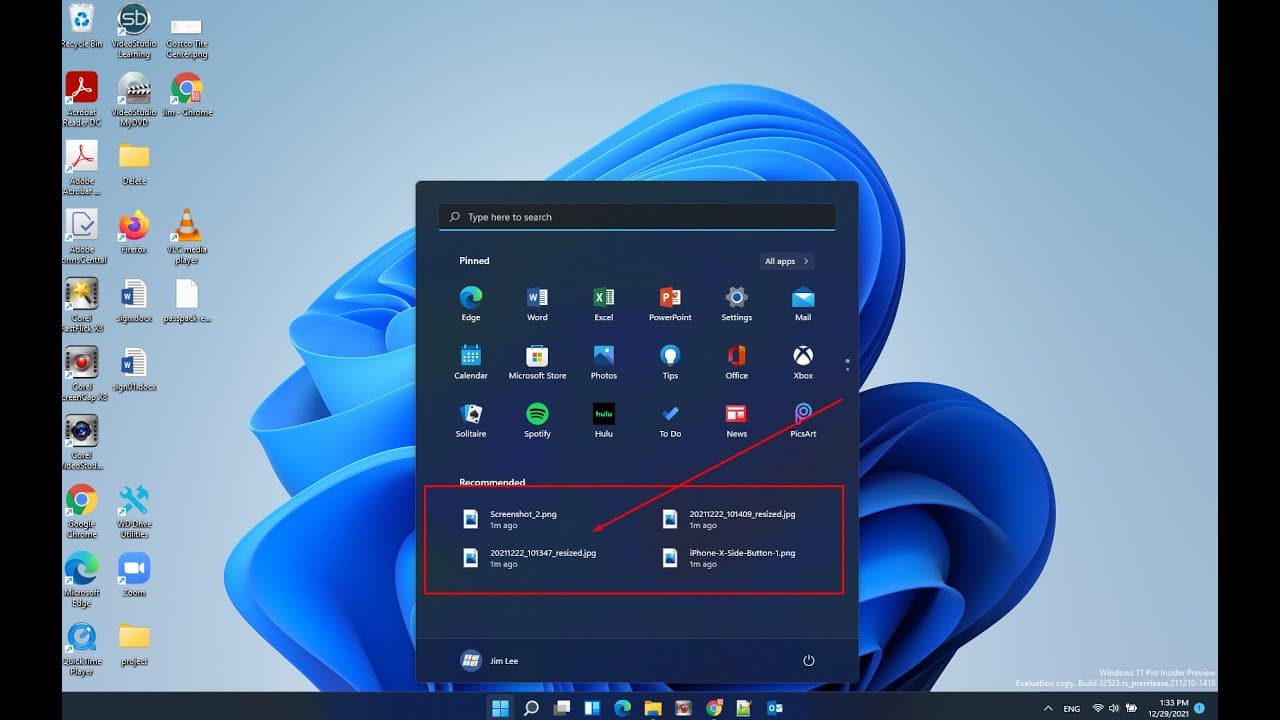Click the Start menu search box
The height and width of the screenshot is (720, 1280).
(x=637, y=217)
